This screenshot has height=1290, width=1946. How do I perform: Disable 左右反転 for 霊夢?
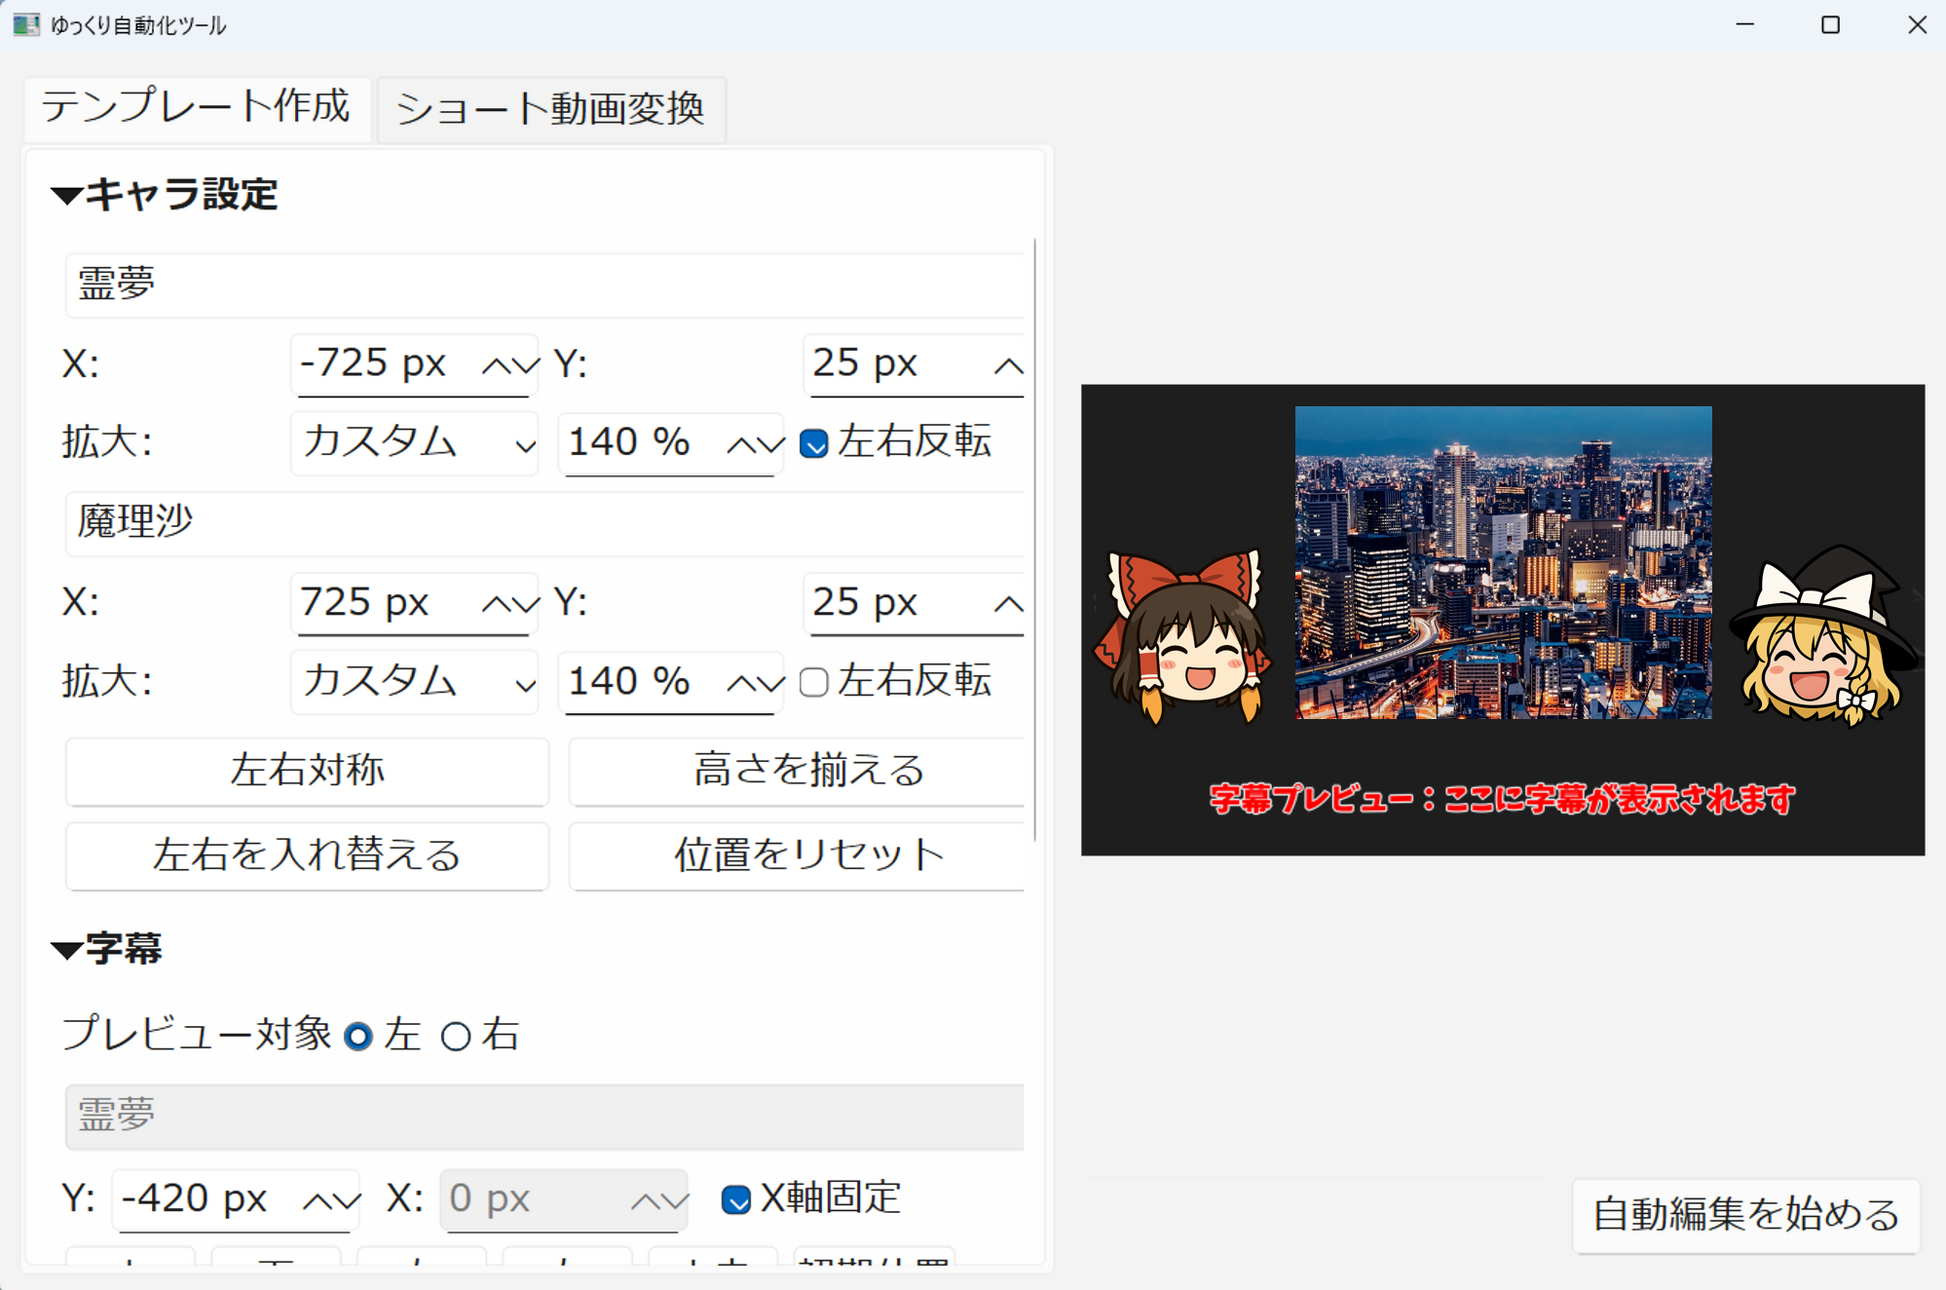point(814,443)
